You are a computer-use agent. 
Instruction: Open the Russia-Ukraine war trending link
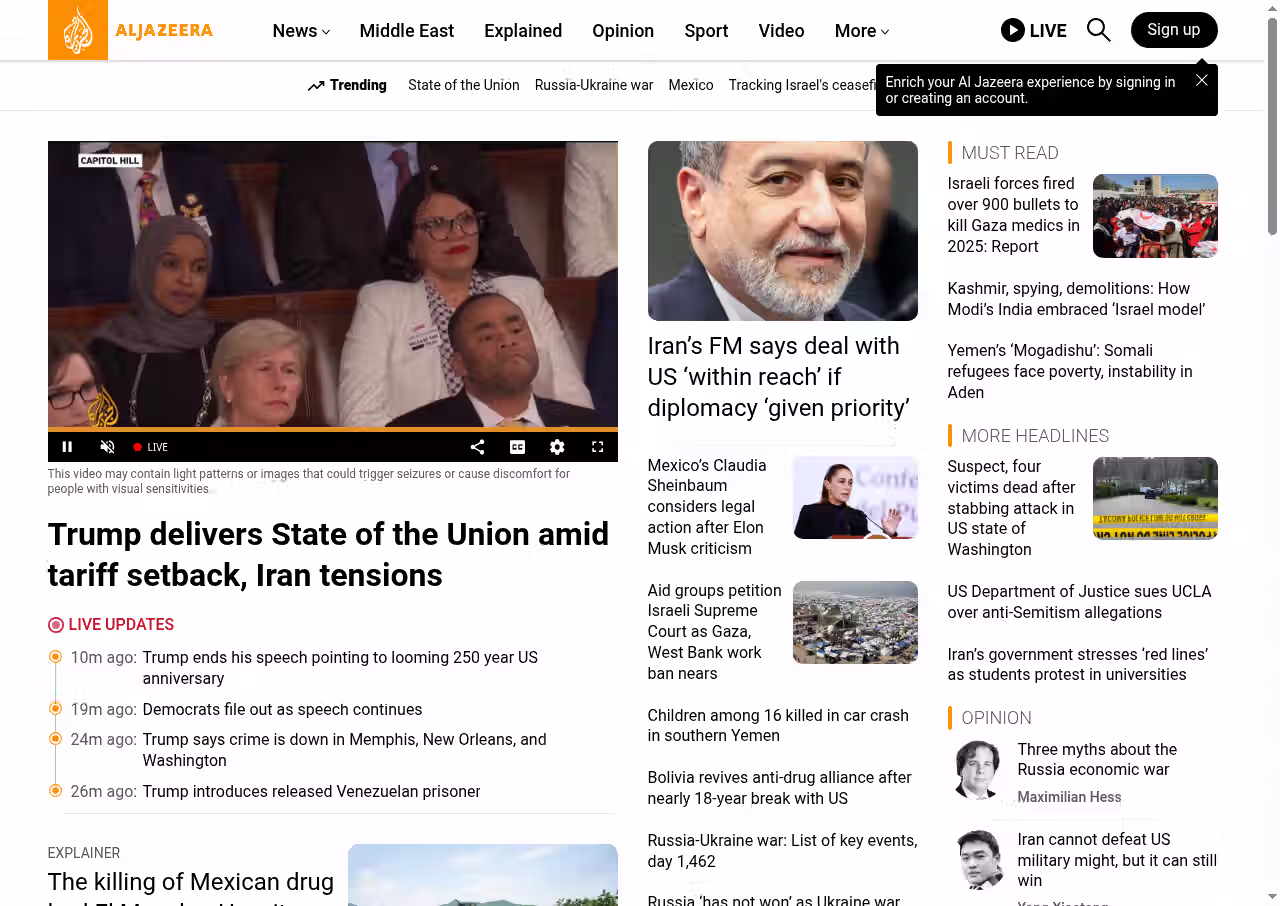[593, 85]
